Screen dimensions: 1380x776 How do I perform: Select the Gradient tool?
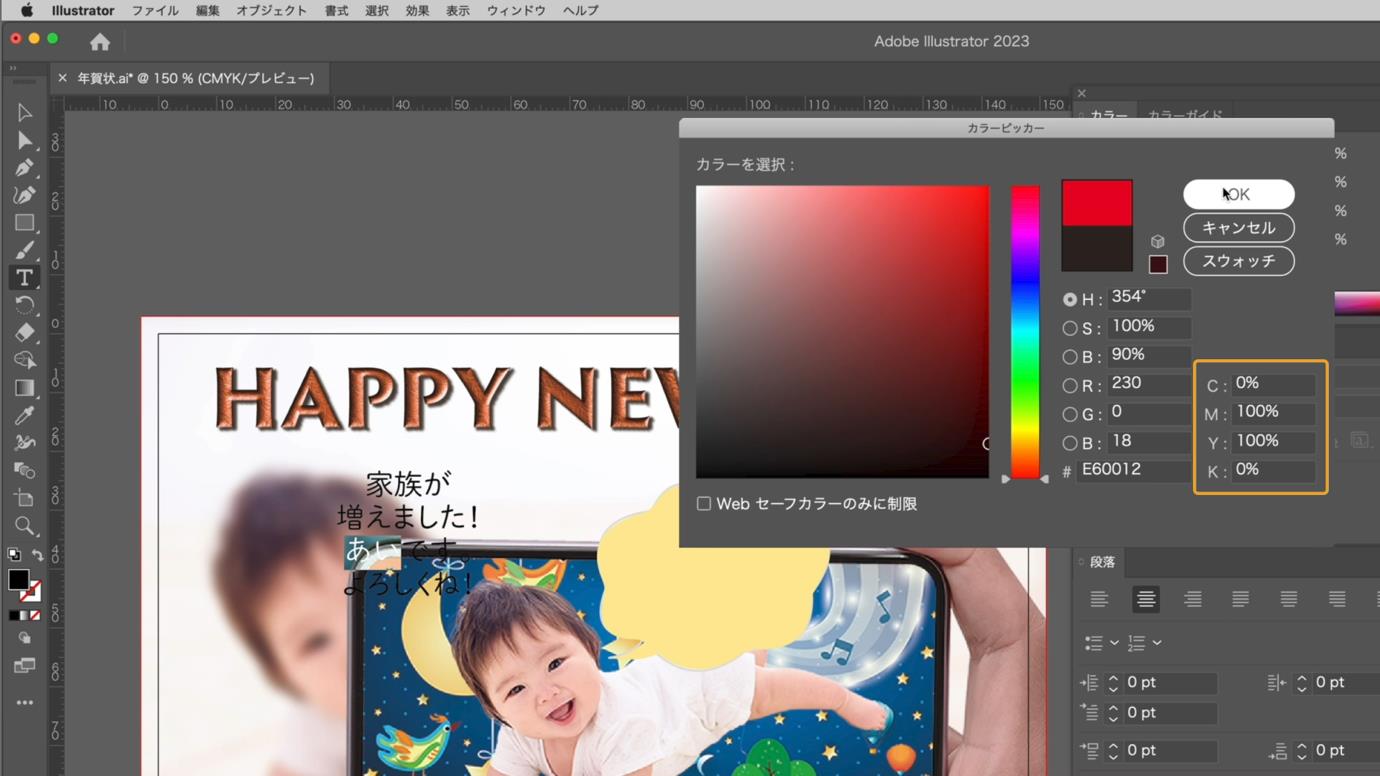[25, 388]
